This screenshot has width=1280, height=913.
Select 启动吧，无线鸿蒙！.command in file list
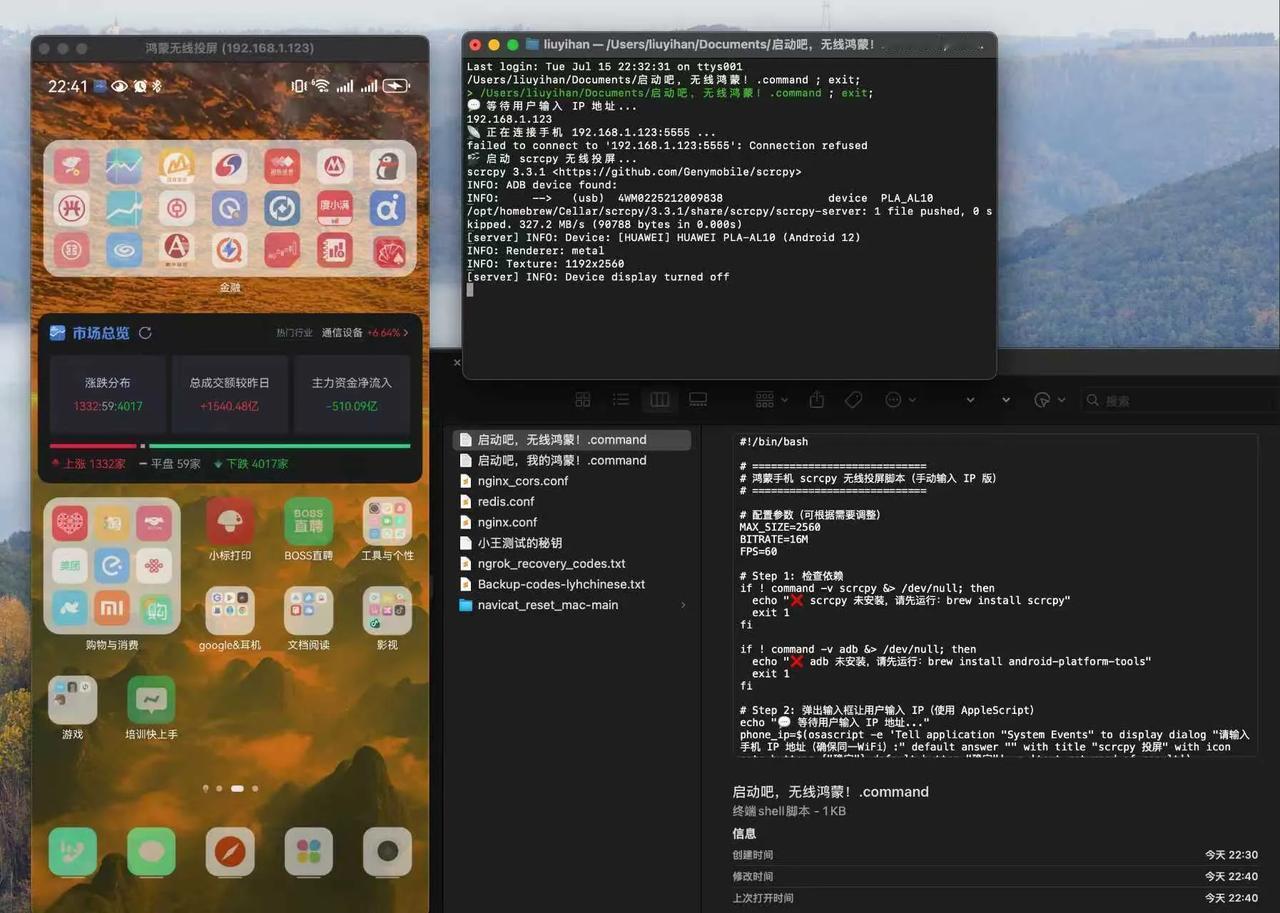tap(572, 440)
